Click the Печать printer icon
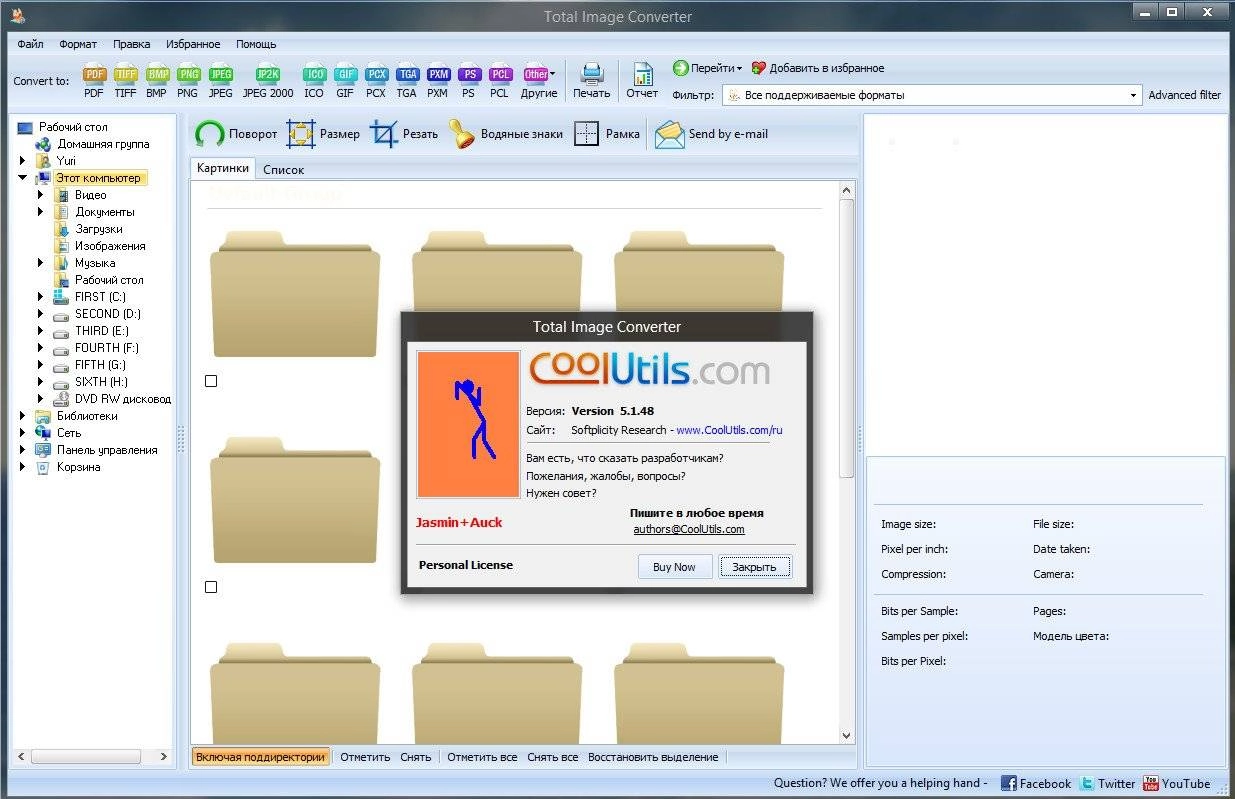 (591, 81)
